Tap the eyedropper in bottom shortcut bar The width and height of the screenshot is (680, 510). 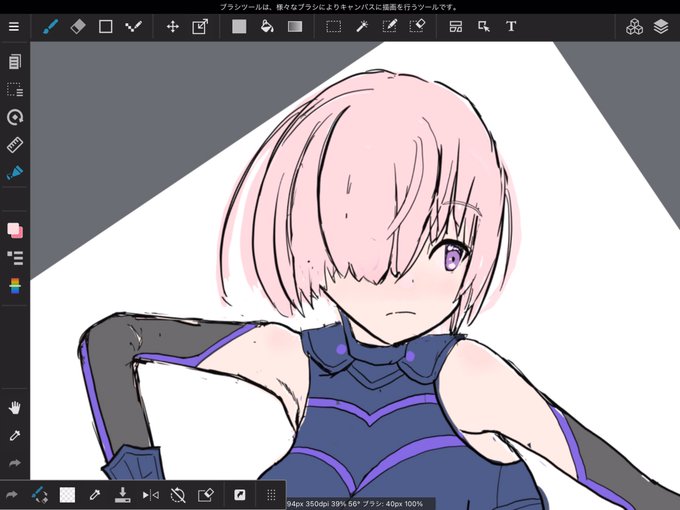tap(95, 494)
